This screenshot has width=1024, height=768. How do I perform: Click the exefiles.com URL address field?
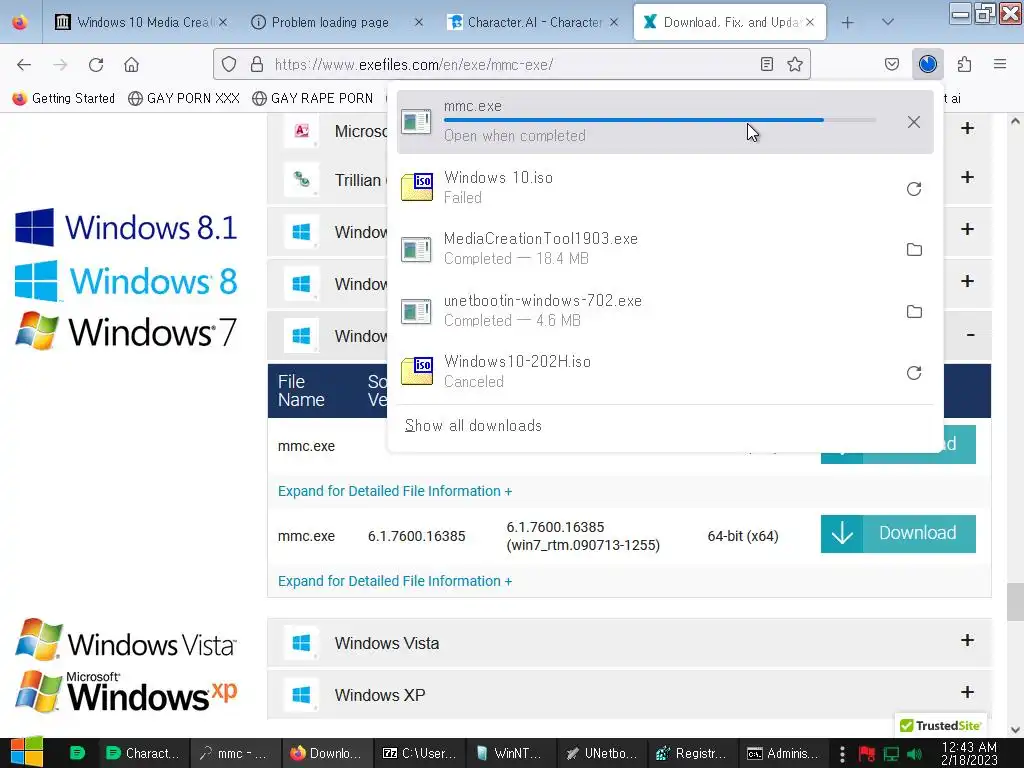coord(511,64)
